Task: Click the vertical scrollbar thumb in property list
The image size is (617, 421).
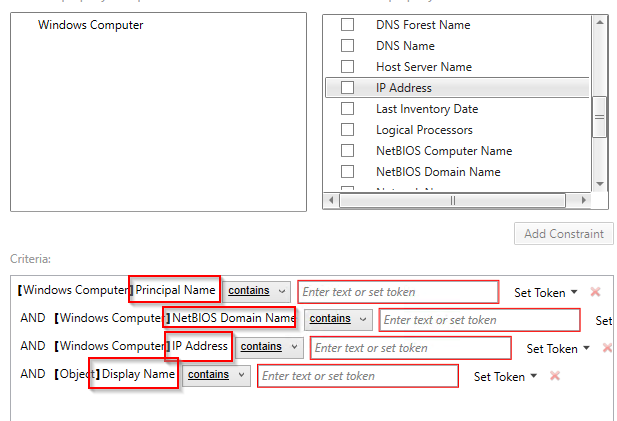Action: pyautogui.click(x=599, y=117)
